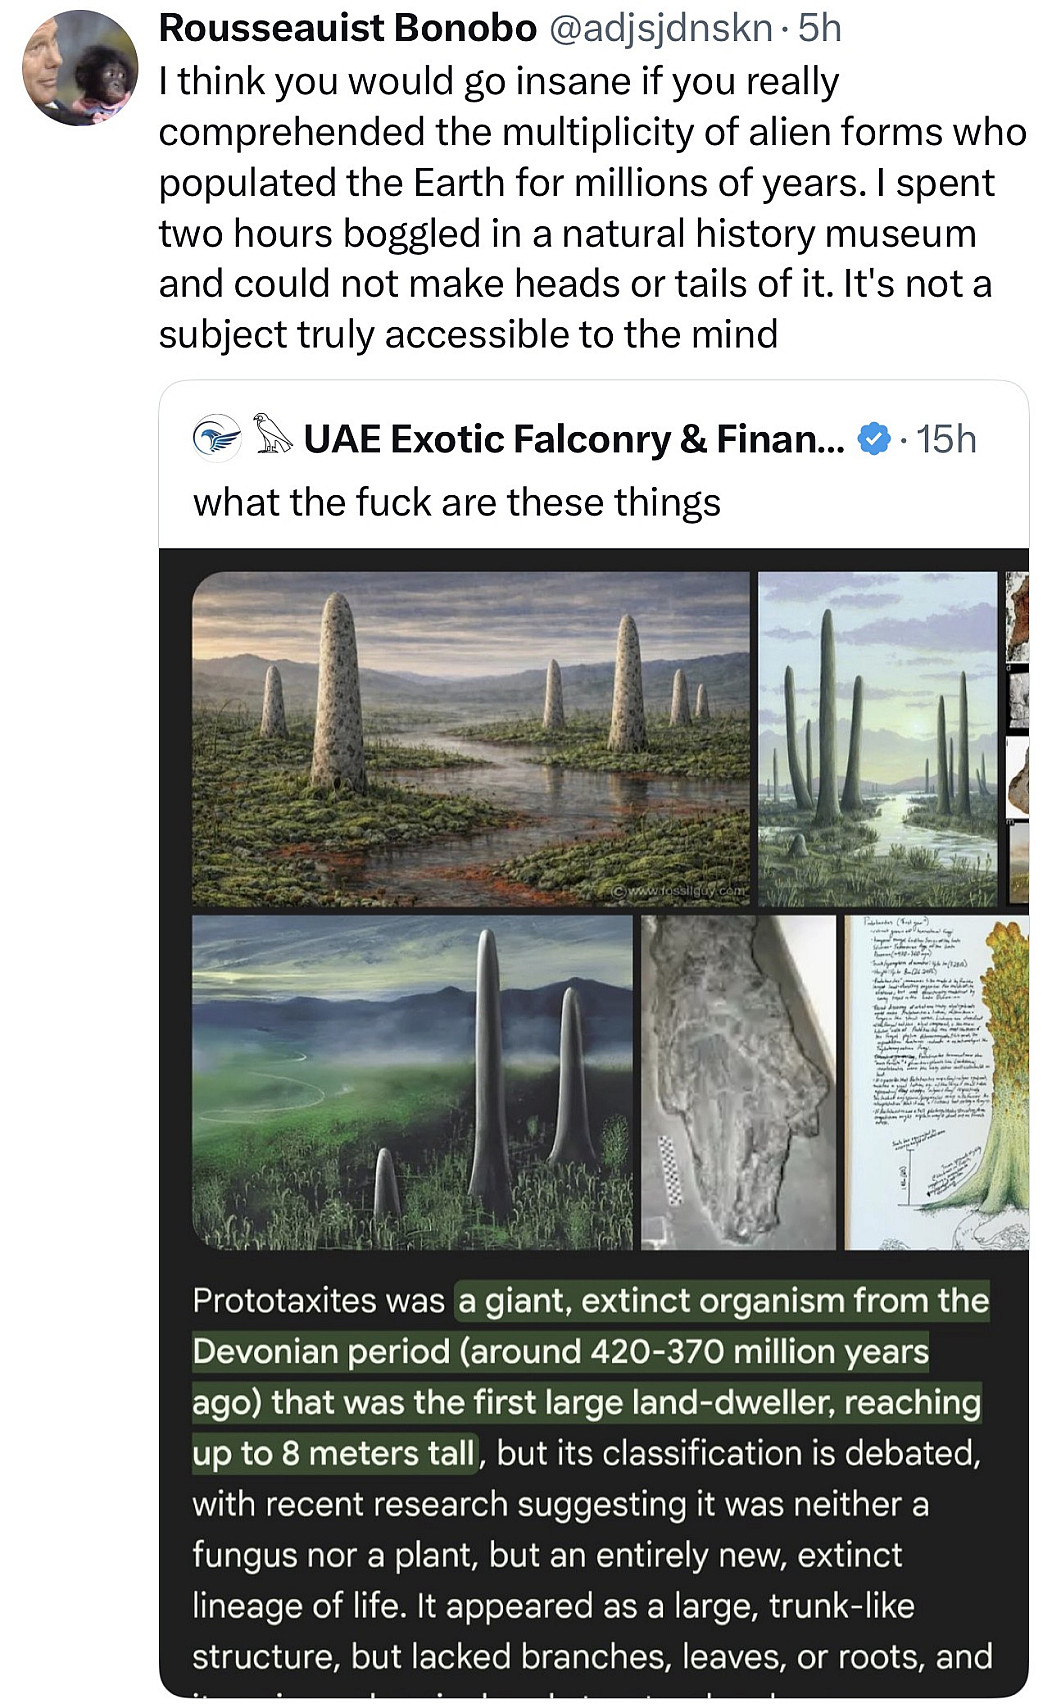Open the 5h tweet timestamp

point(820,28)
